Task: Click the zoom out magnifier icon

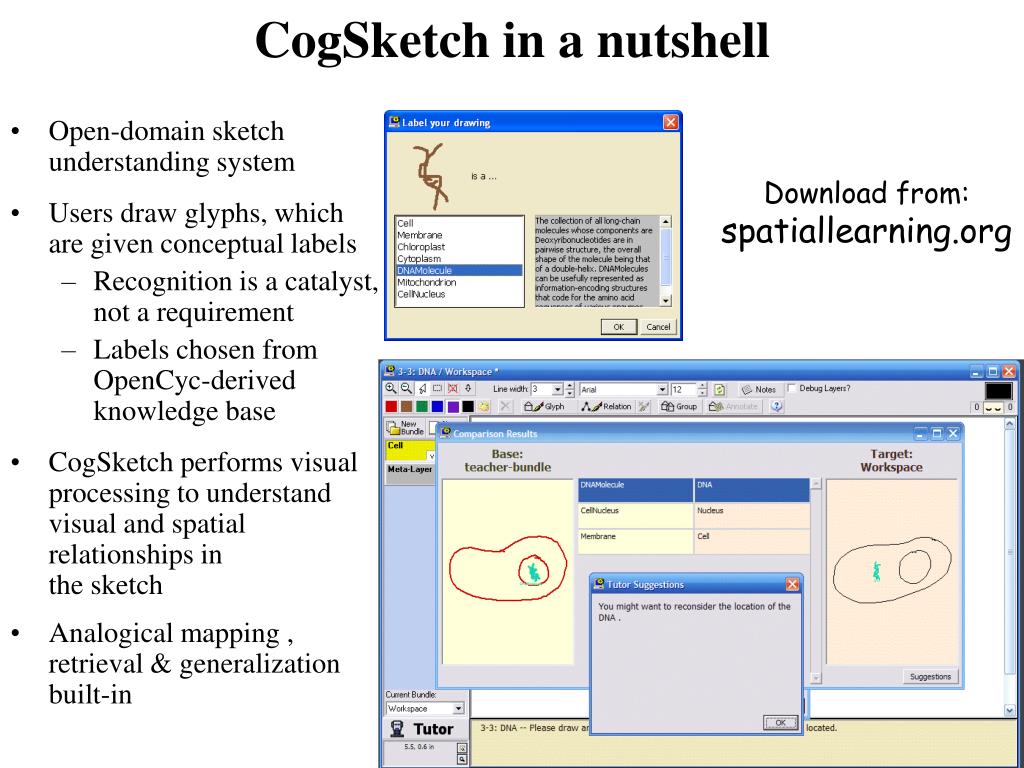Action: pos(406,389)
